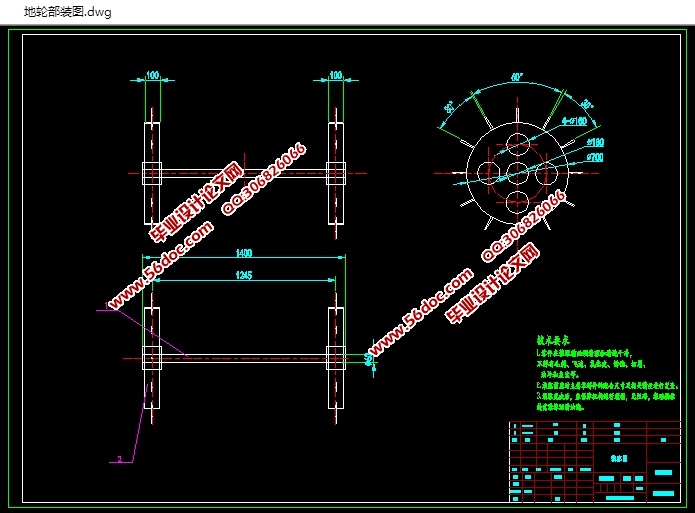Image resolution: width=695 pixels, height=513 pixels.
Task: Select the right 100 width dimension
Action: 335,75
